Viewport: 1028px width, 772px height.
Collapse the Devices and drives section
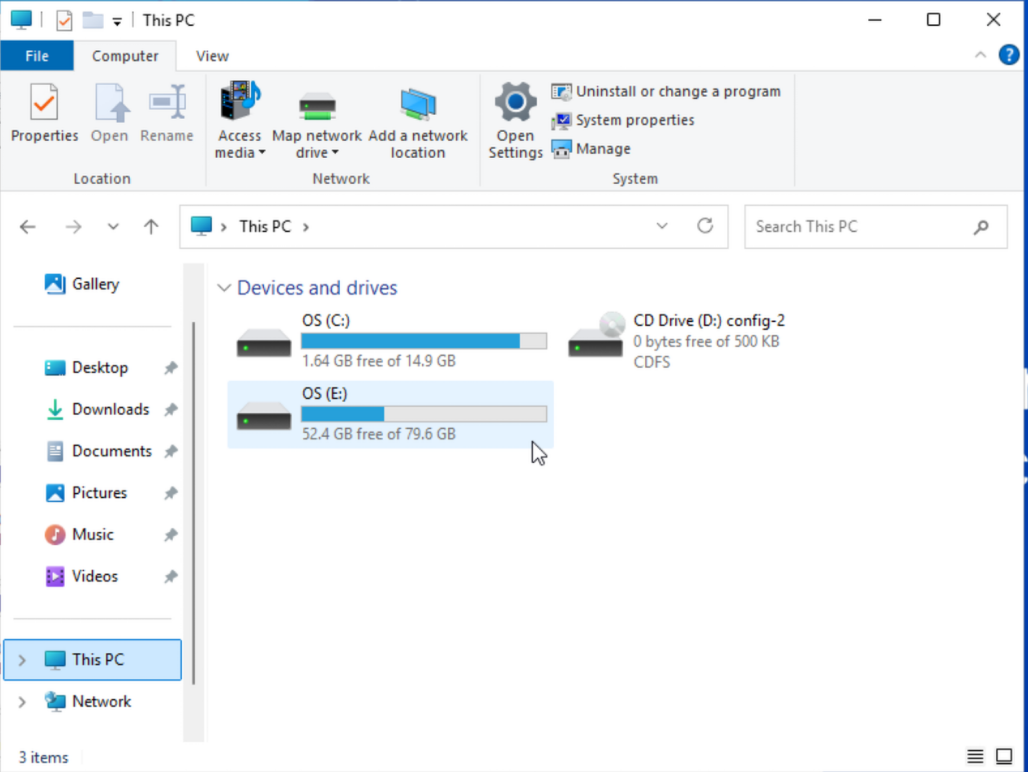(x=224, y=288)
